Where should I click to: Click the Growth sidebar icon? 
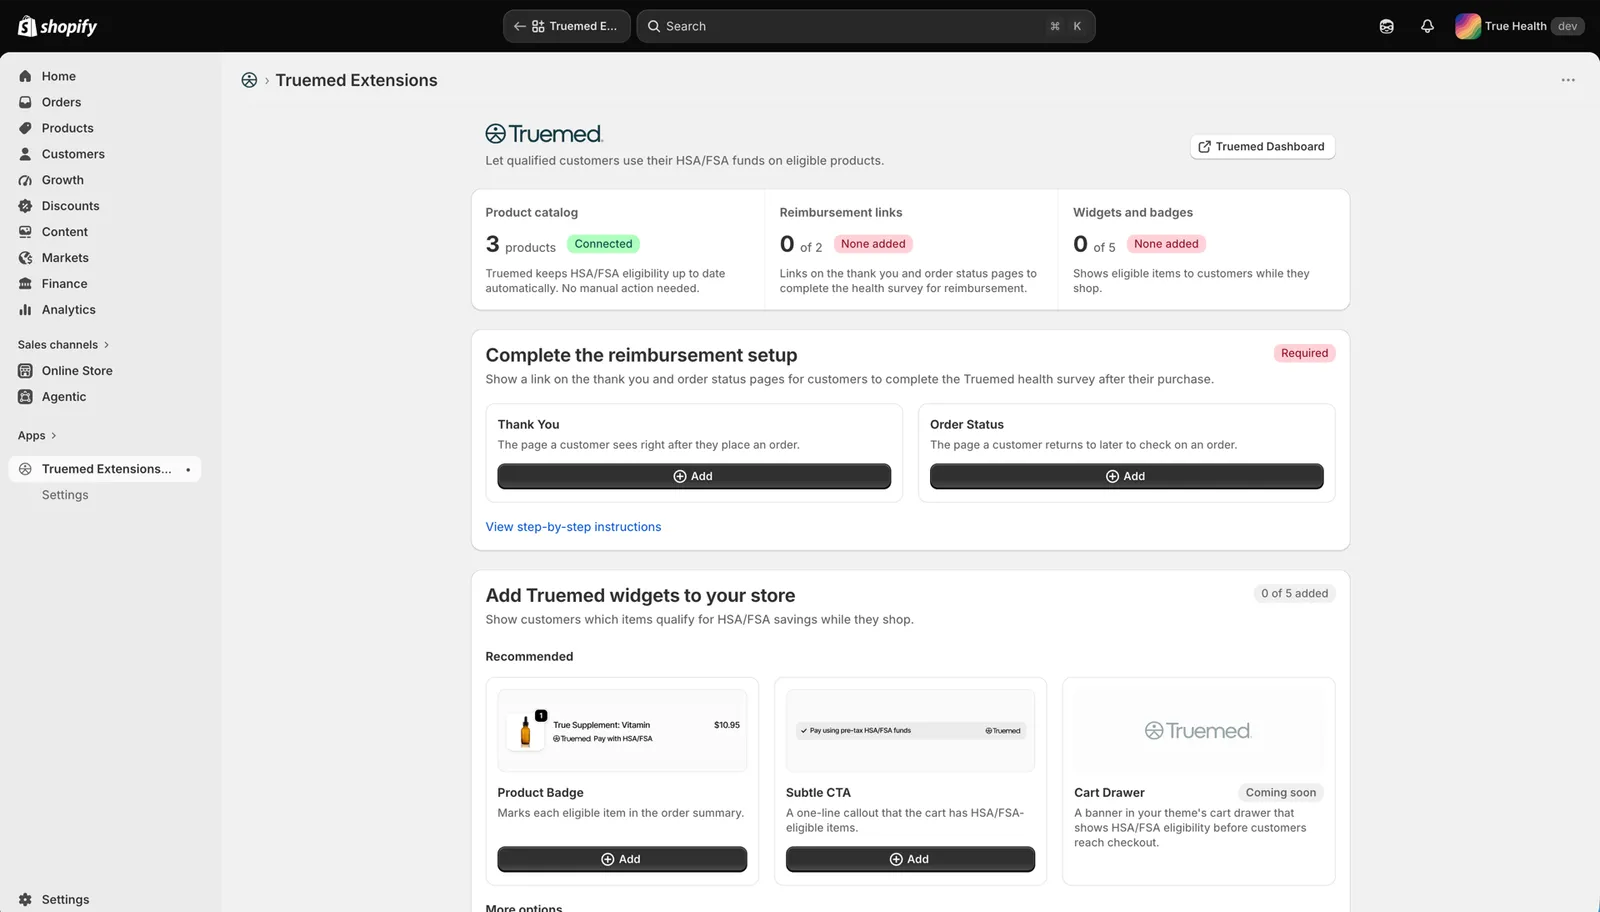click(25, 180)
